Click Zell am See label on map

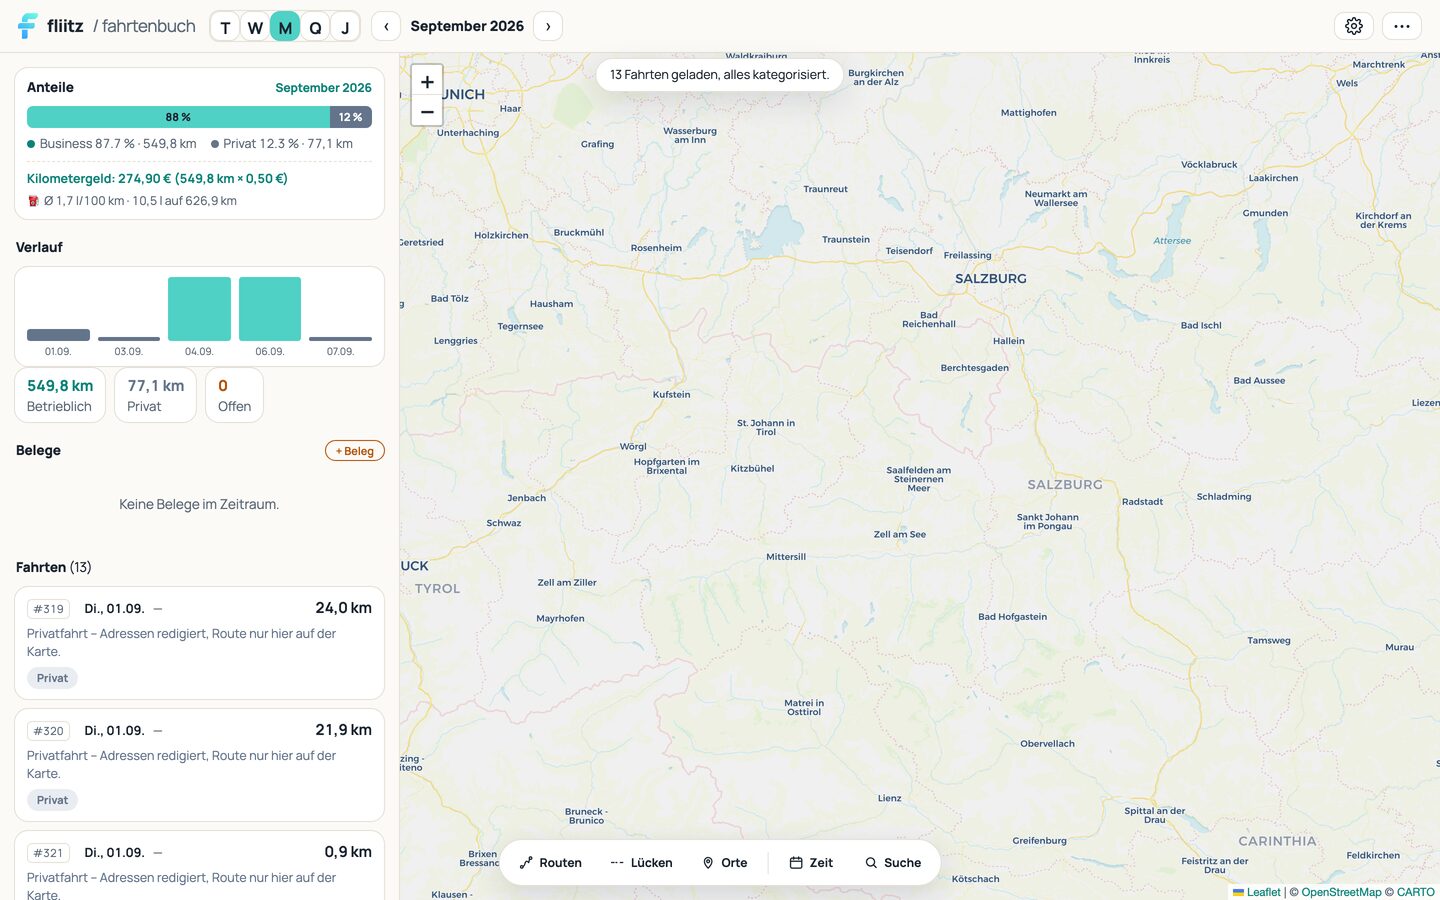click(x=900, y=534)
